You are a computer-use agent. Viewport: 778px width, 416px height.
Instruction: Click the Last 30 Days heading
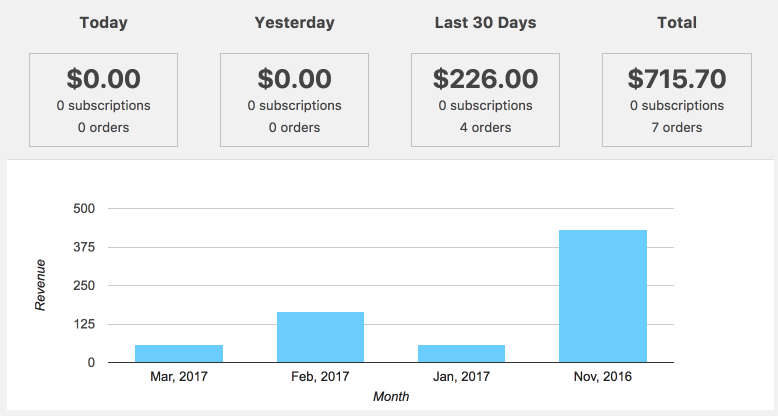pyautogui.click(x=485, y=23)
